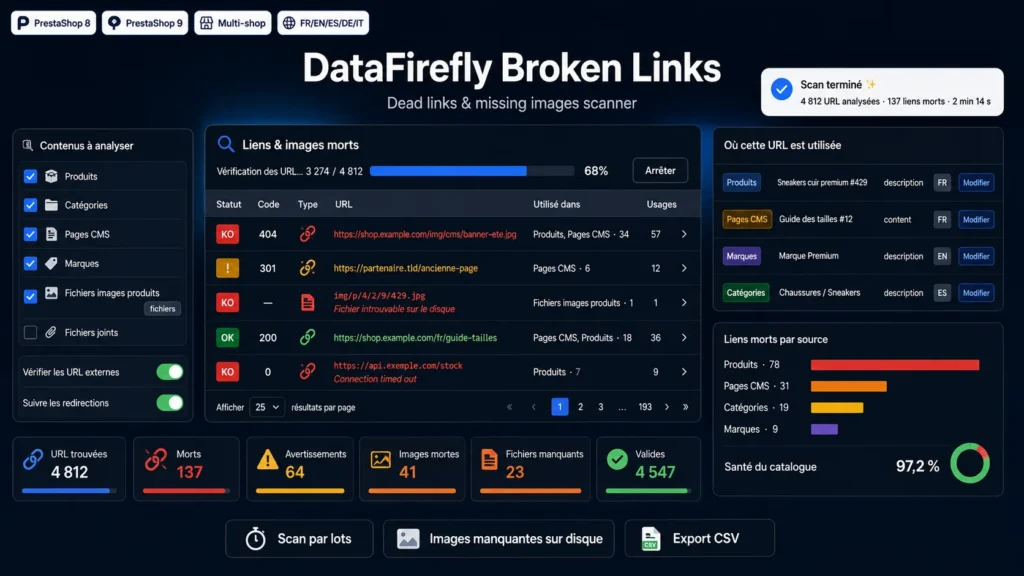
Task: Open the 25 résultats par page dropdown
Action: [x=266, y=407]
